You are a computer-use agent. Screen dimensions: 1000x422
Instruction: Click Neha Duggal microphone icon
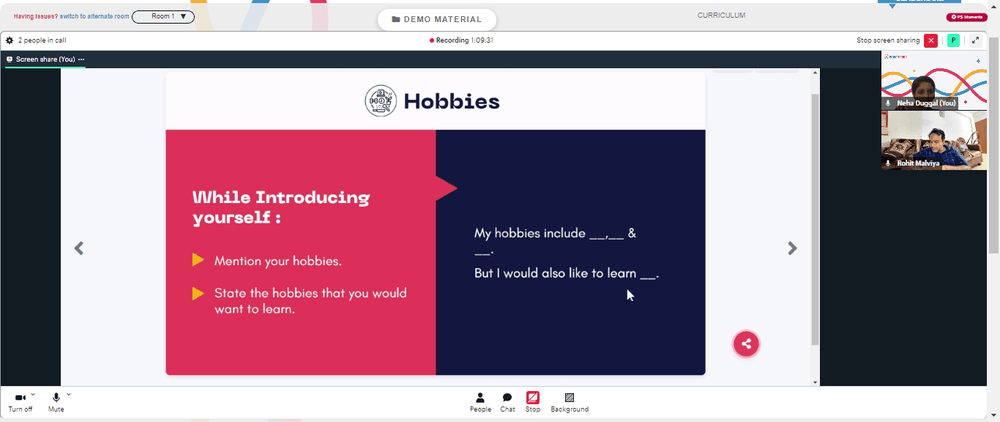coord(888,103)
